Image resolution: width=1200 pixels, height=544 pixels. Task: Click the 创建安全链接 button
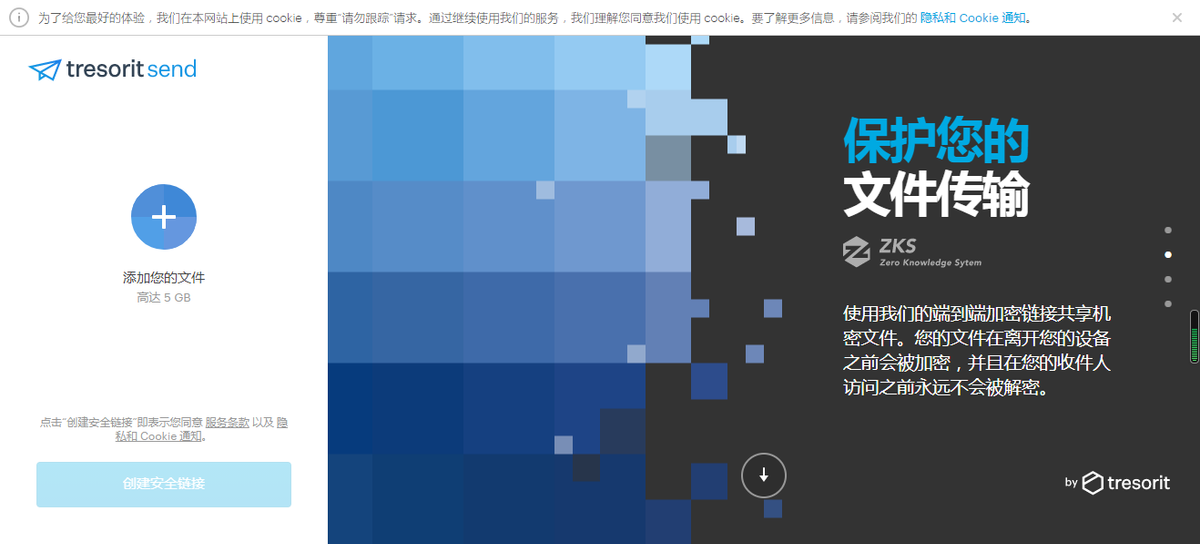[164, 484]
